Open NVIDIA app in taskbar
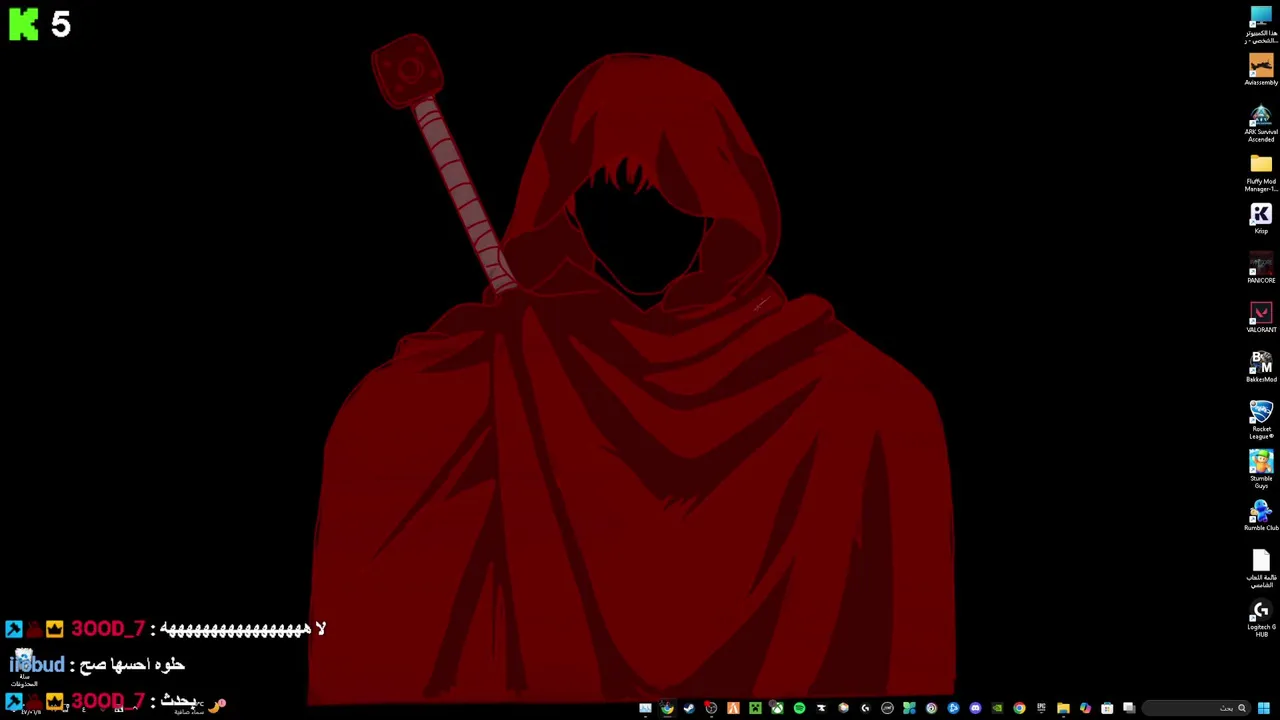Viewport: 1280px width, 720px height. [997, 708]
